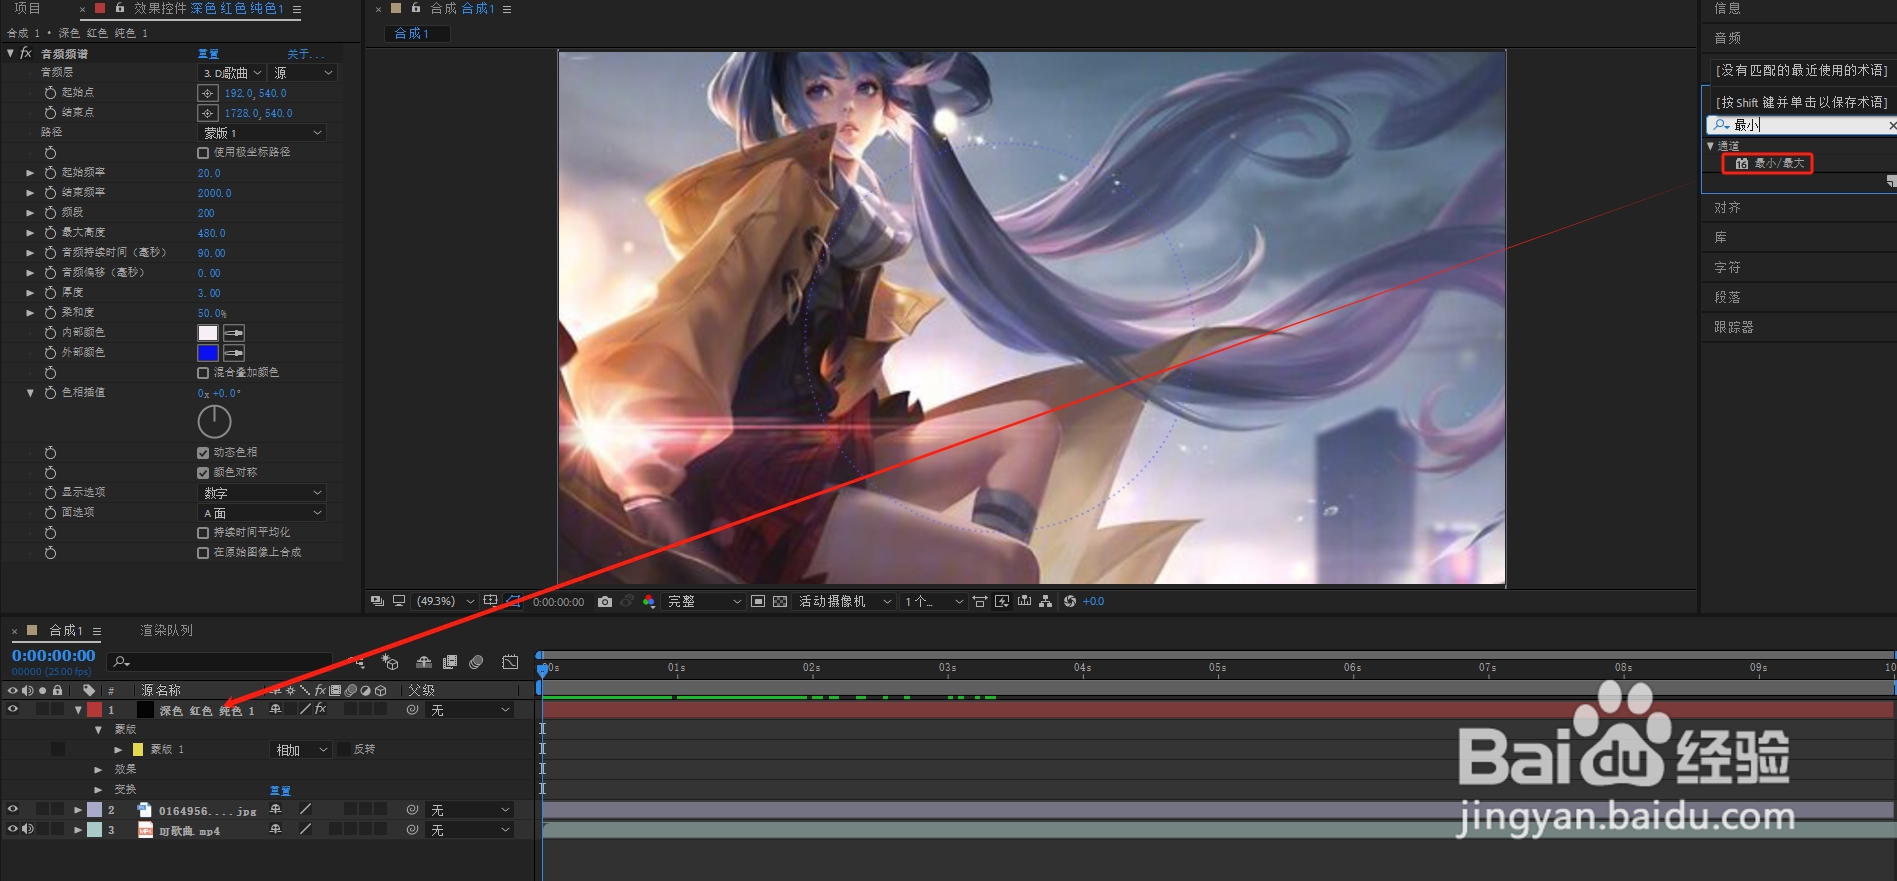
Task: Click 重置 link in 变换 timeline row
Action: point(280,790)
